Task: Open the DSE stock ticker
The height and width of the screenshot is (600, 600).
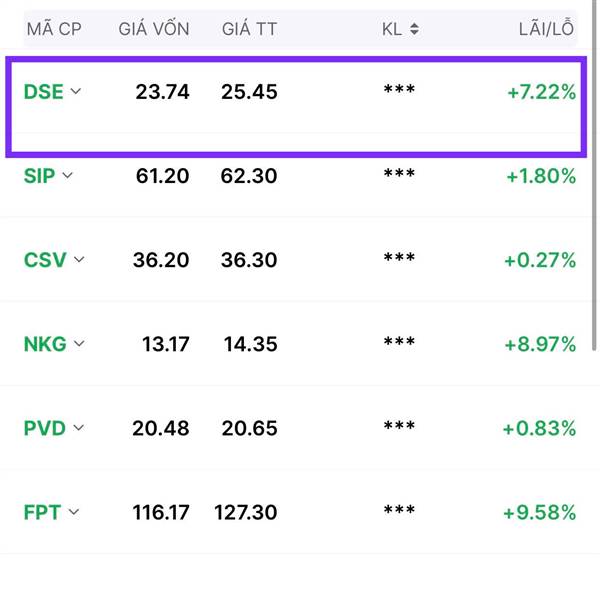Action: click(43, 92)
